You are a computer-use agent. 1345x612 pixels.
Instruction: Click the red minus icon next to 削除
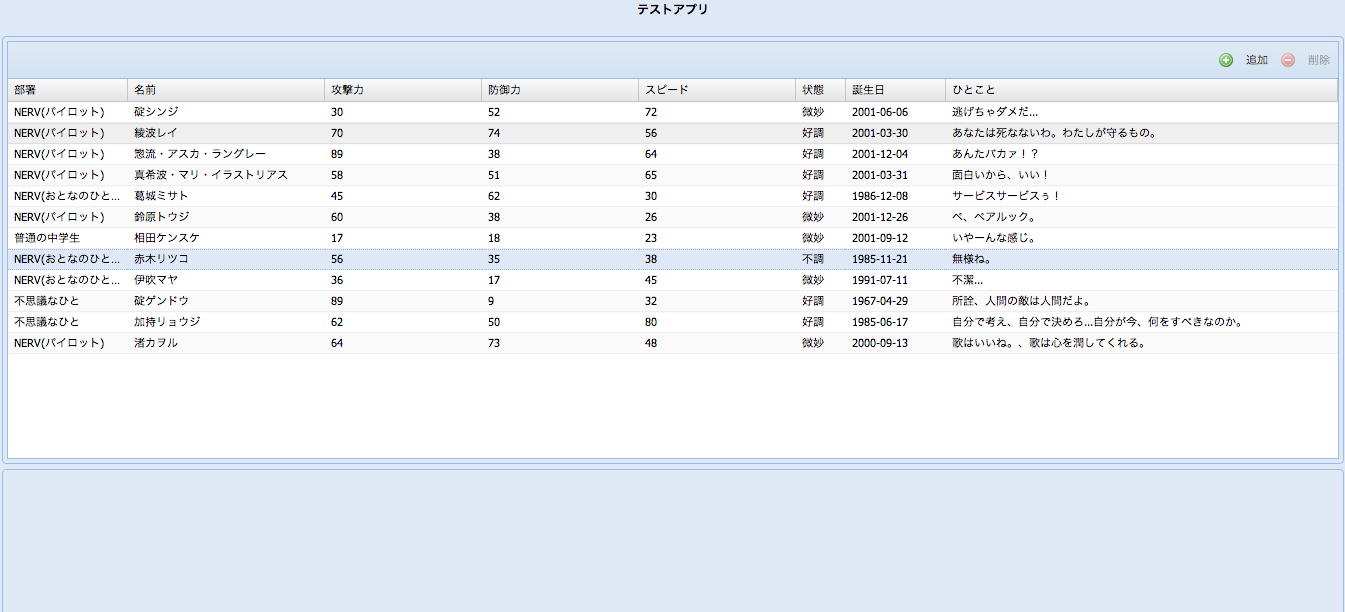[1287, 60]
